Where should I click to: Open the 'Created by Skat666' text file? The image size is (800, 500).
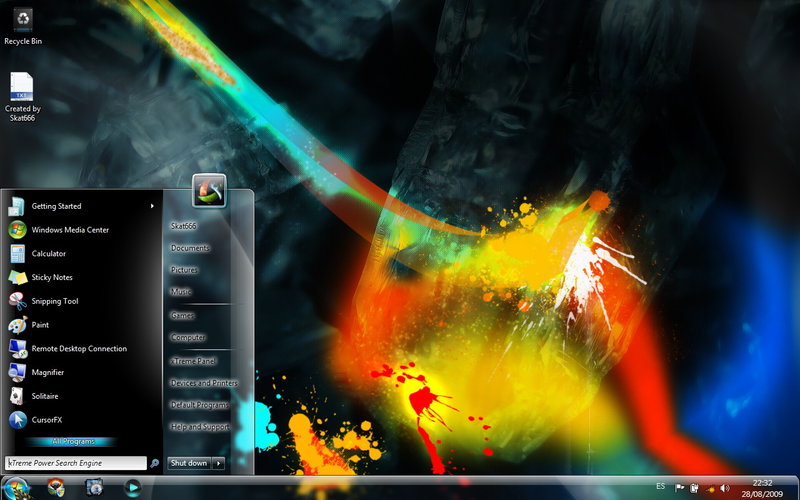pyautogui.click(x=22, y=87)
